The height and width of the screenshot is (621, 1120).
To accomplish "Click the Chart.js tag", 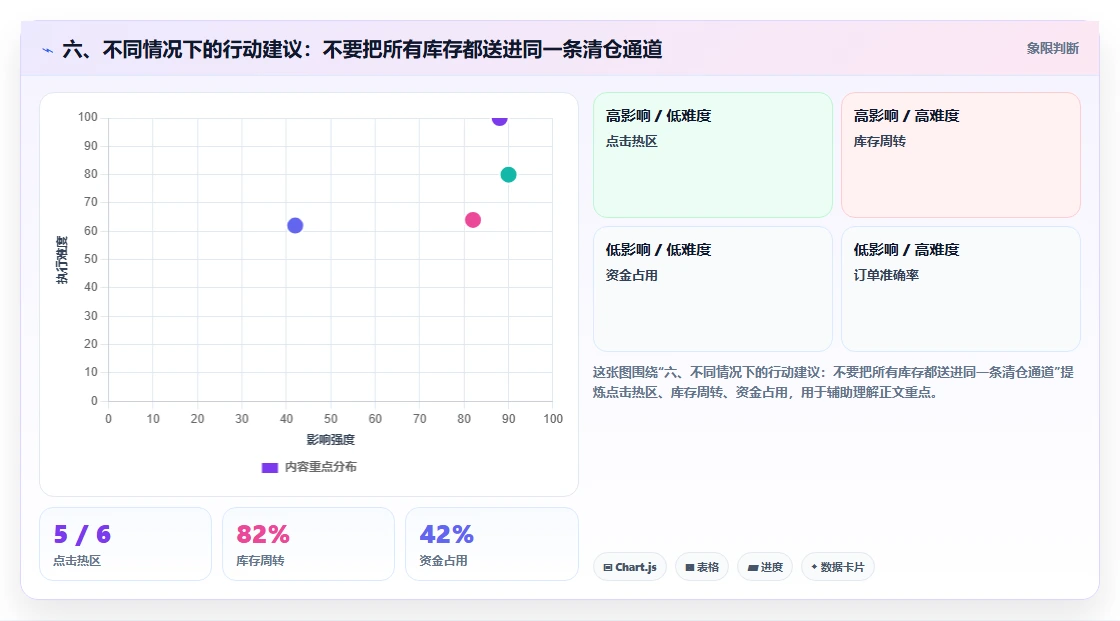I will [630, 567].
